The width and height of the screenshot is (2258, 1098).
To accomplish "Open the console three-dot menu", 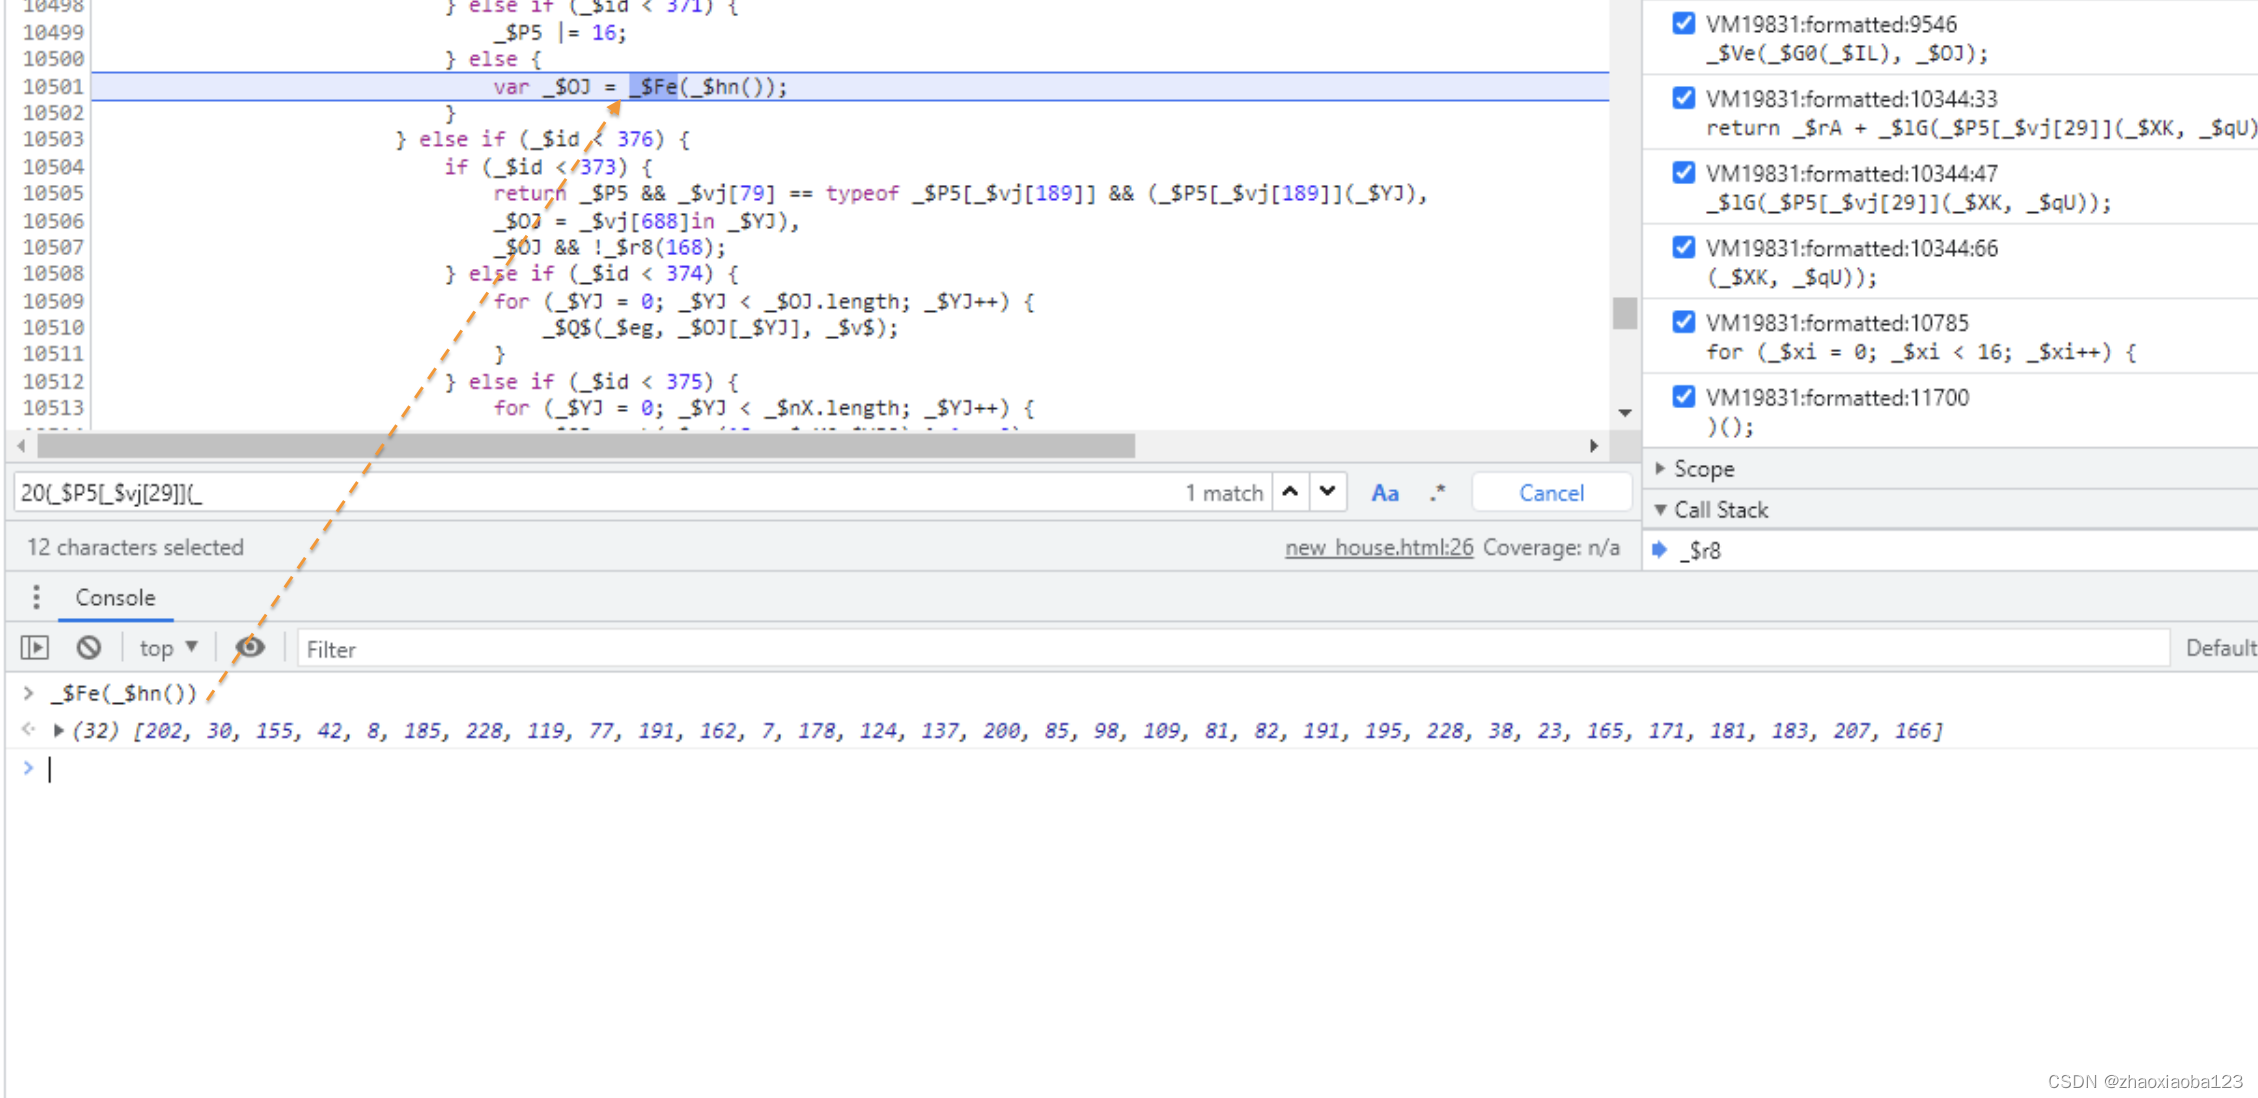I will click(x=36, y=597).
